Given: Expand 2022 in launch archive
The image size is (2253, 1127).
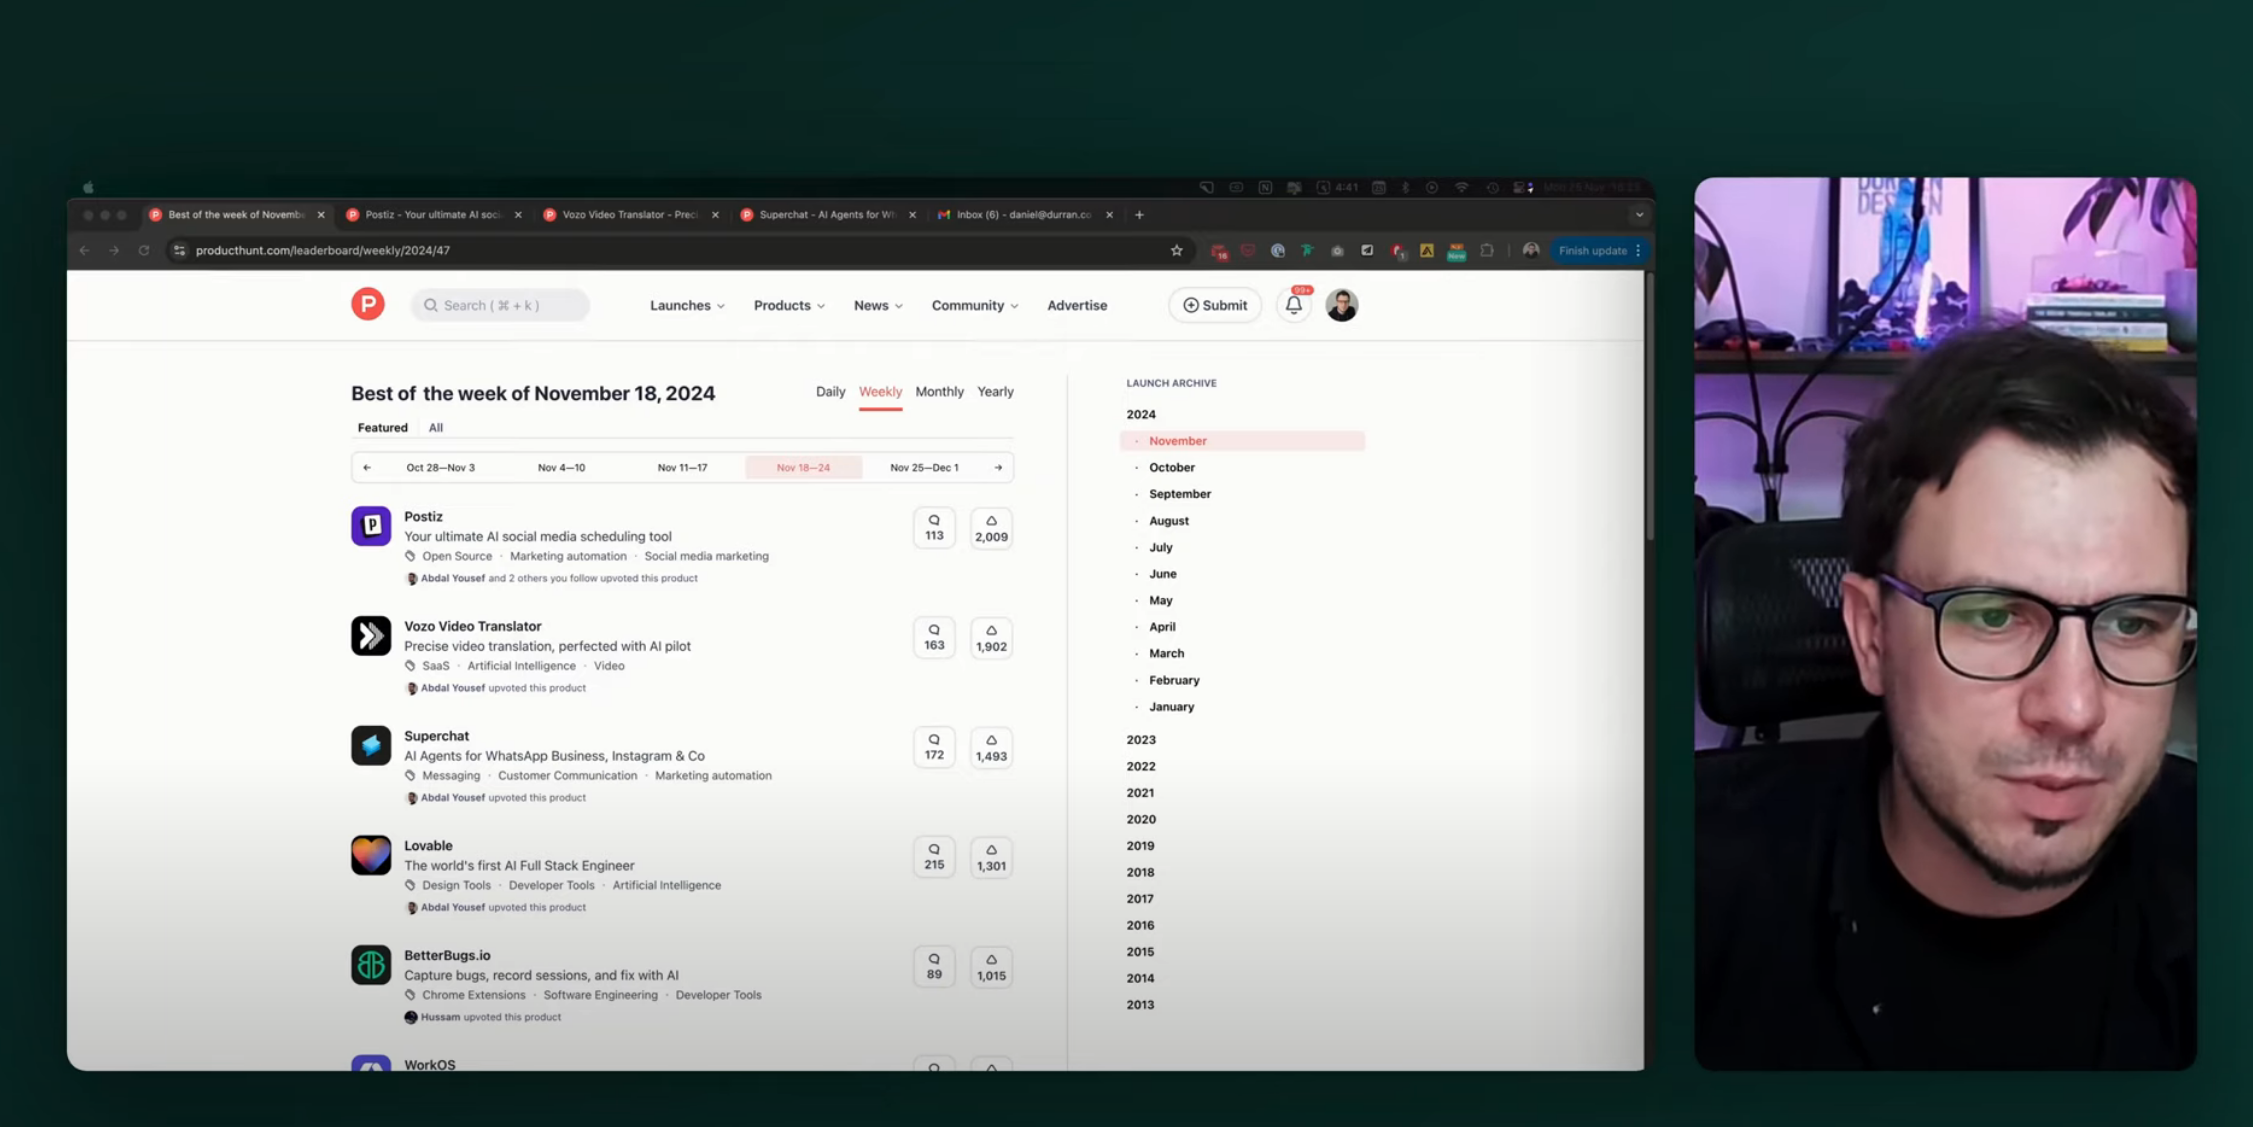Looking at the screenshot, I should click(1141, 766).
